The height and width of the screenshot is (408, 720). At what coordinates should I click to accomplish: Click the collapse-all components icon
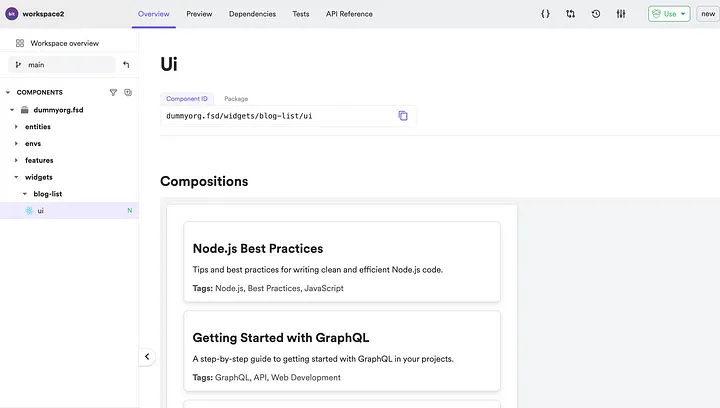(128, 92)
